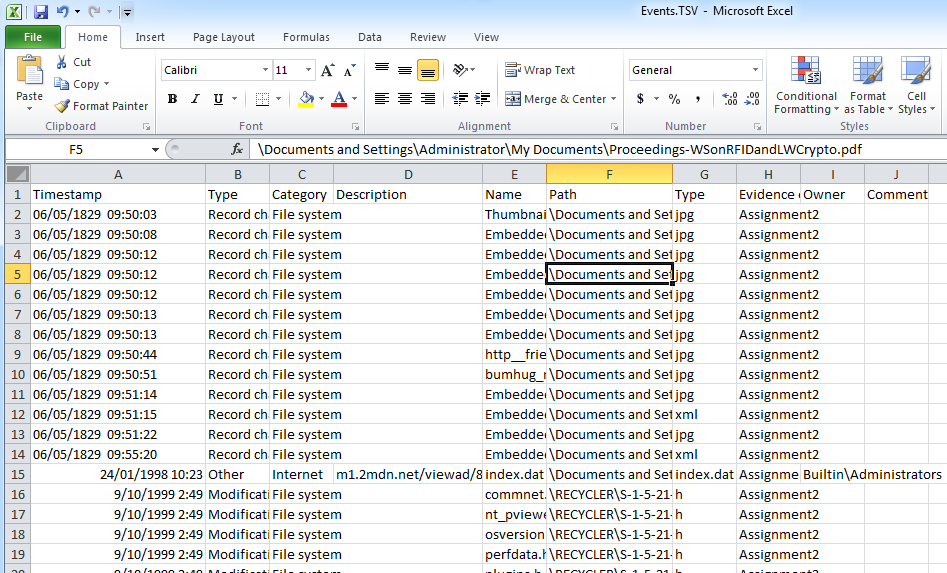This screenshot has width=947, height=573.
Task: Expand Merge & Center dropdown arrow
Action: click(x=613, y=99)
